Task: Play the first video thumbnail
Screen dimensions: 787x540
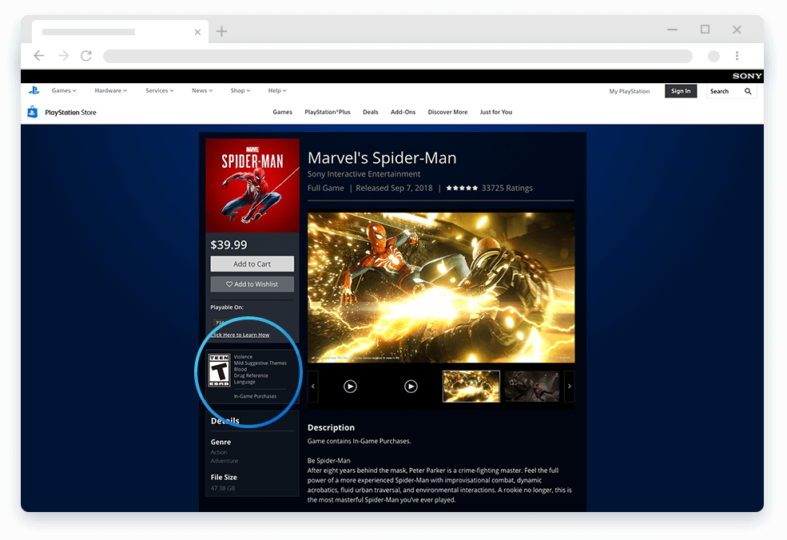Action: click(x=350, y=386)
